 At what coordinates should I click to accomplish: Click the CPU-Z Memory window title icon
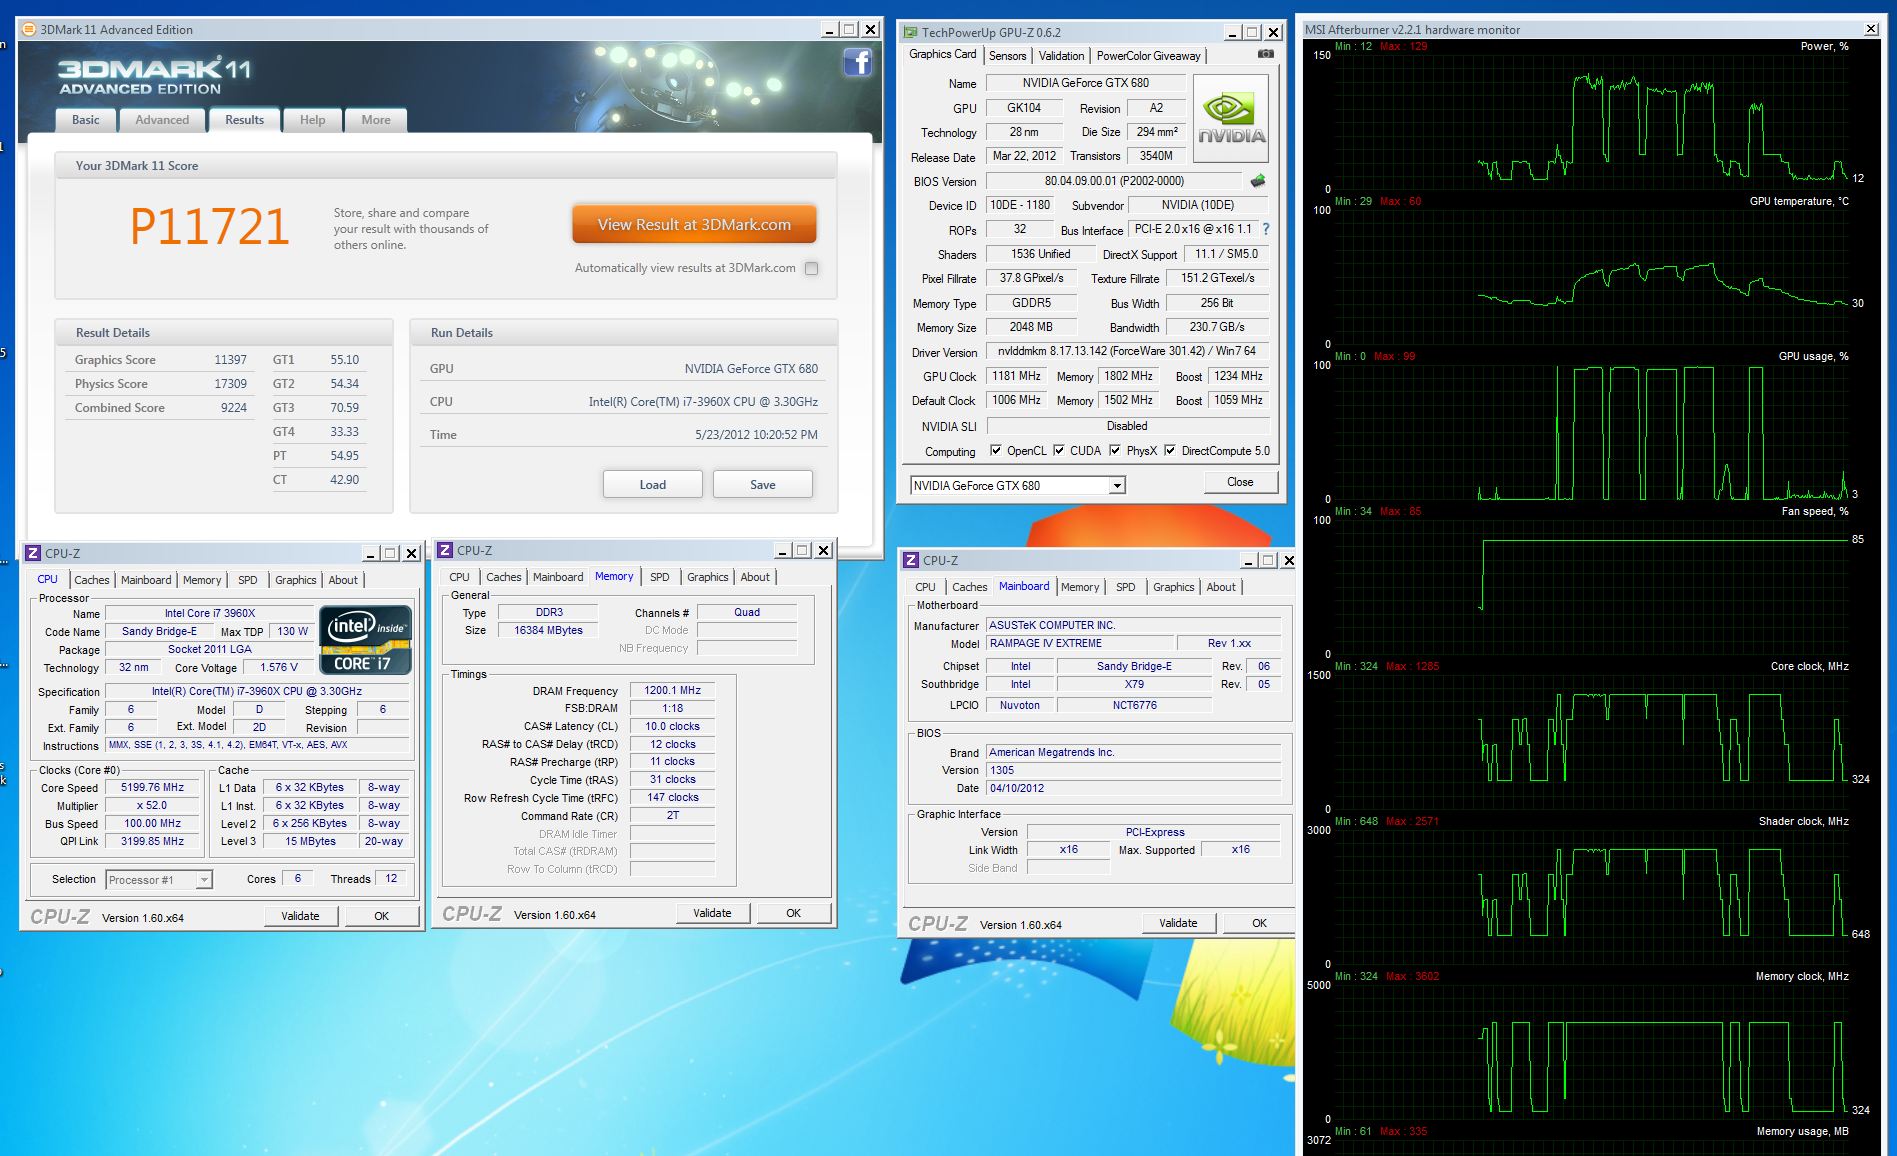445,550
